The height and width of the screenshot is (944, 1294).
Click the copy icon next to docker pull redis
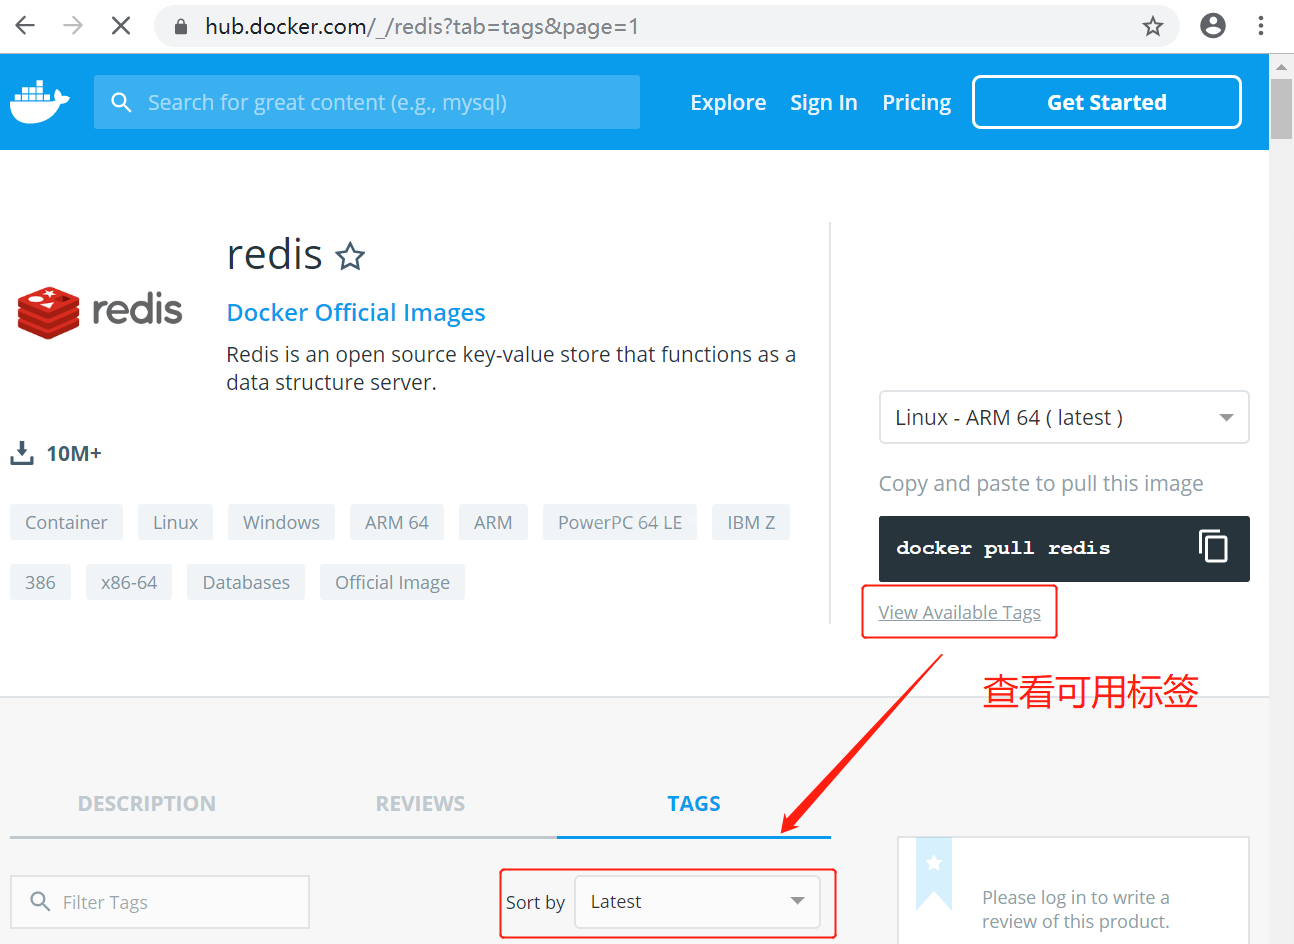pos(1213,546)
